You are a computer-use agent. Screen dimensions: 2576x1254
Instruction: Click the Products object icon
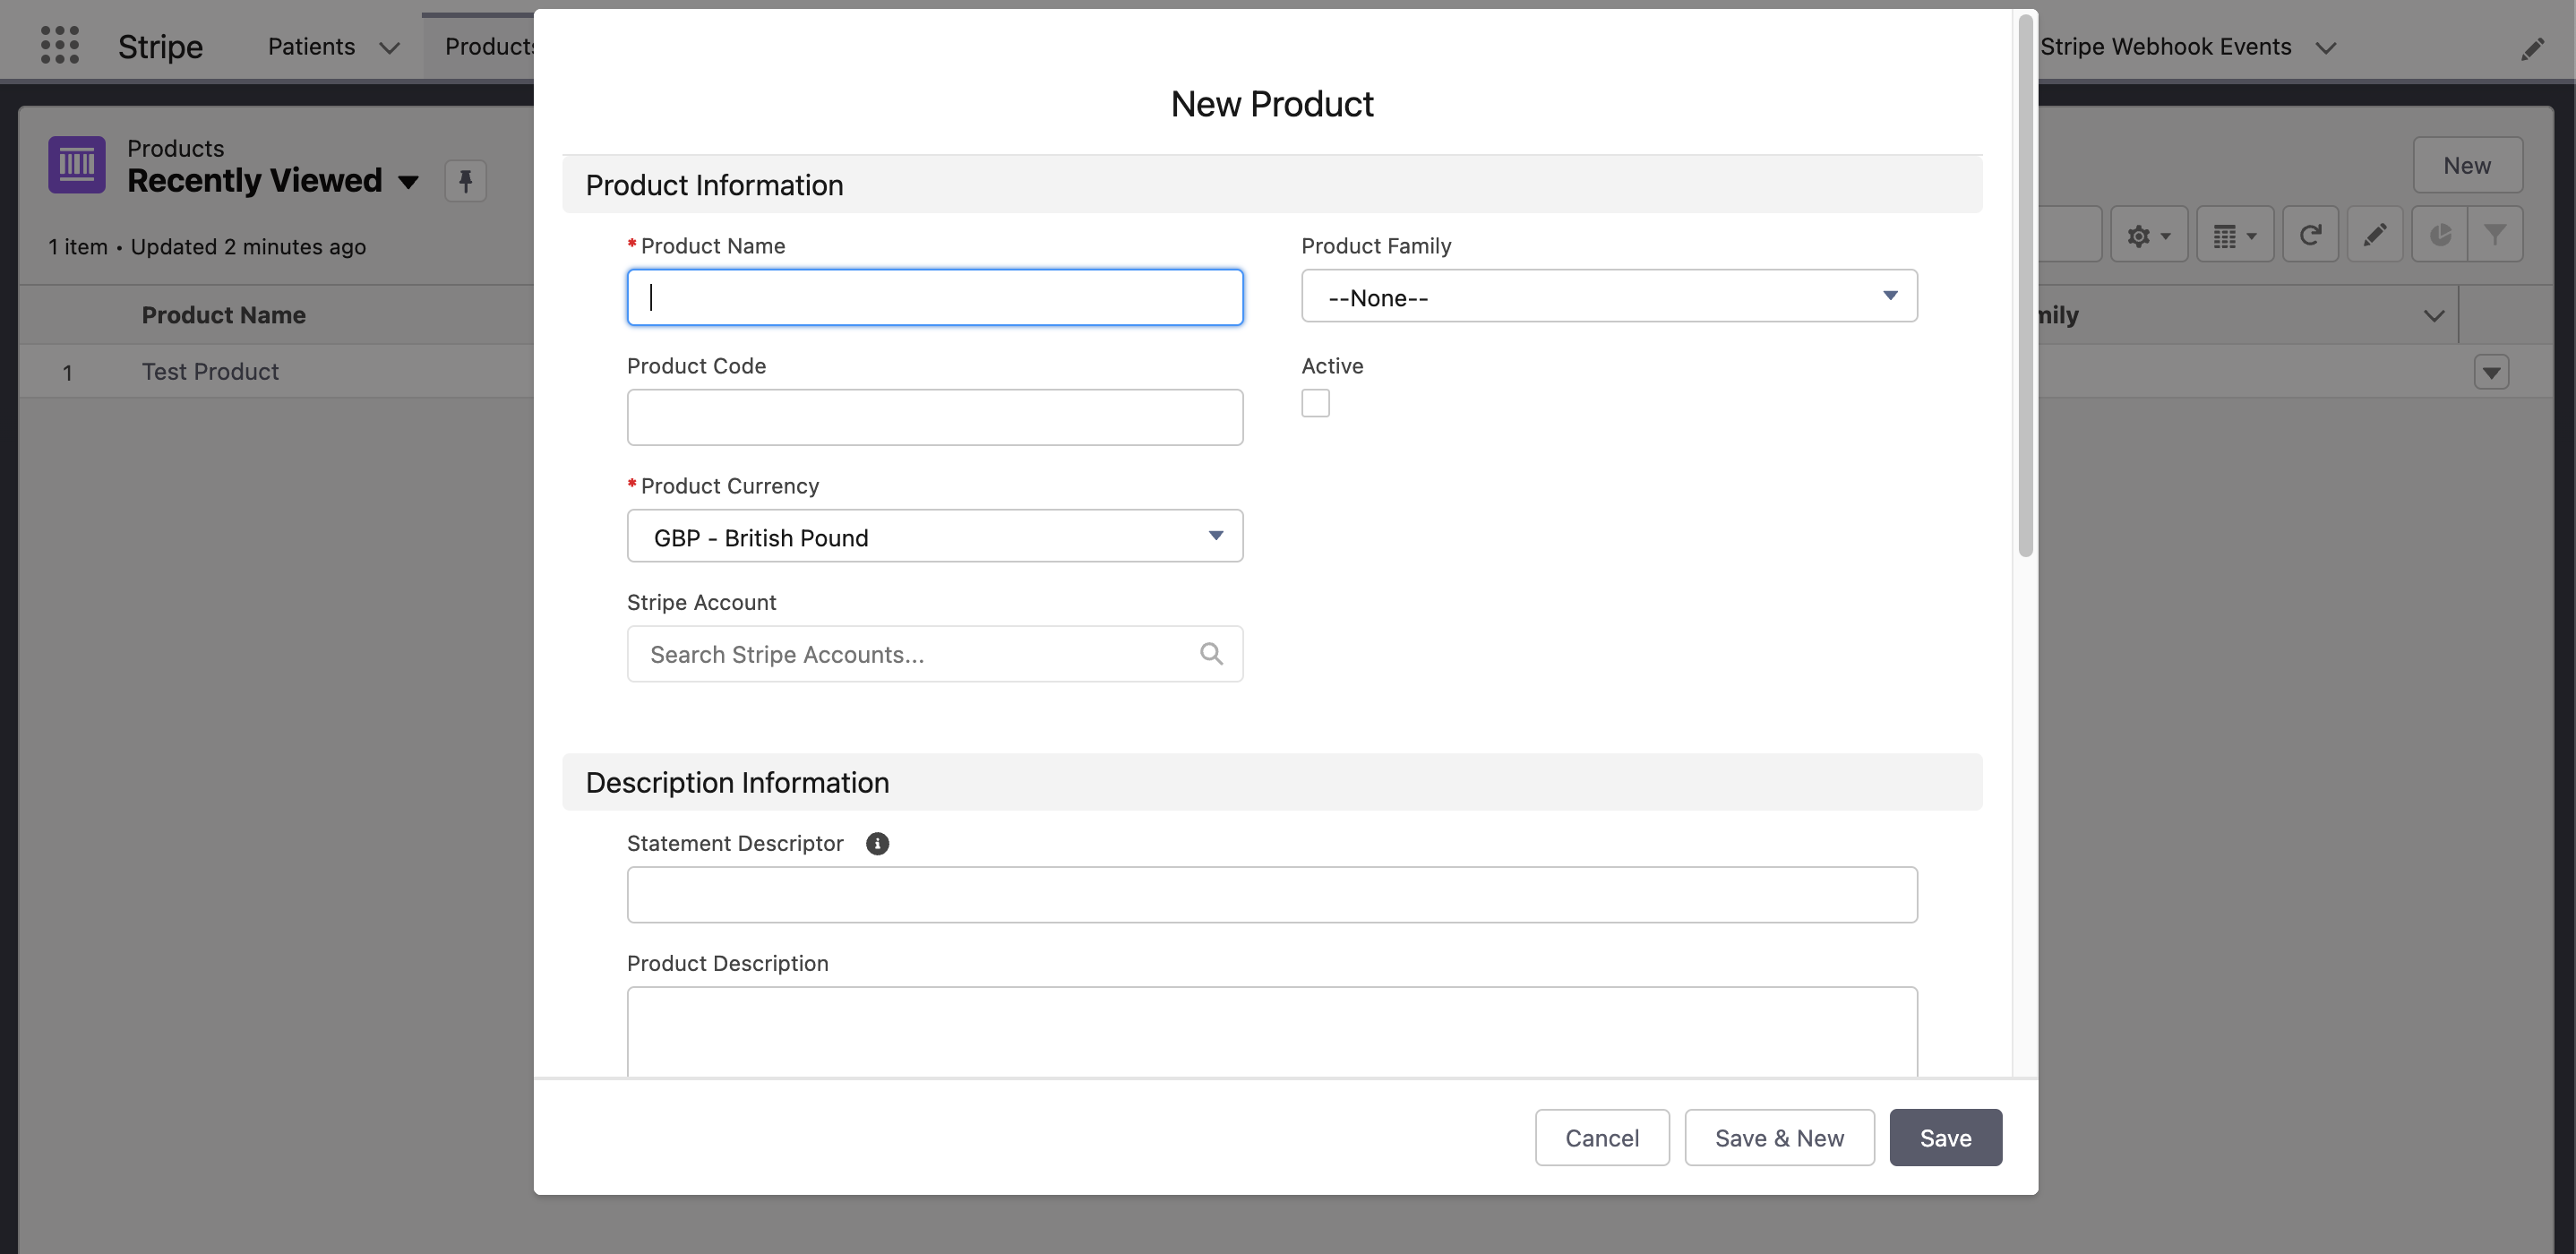click(77, 164)
